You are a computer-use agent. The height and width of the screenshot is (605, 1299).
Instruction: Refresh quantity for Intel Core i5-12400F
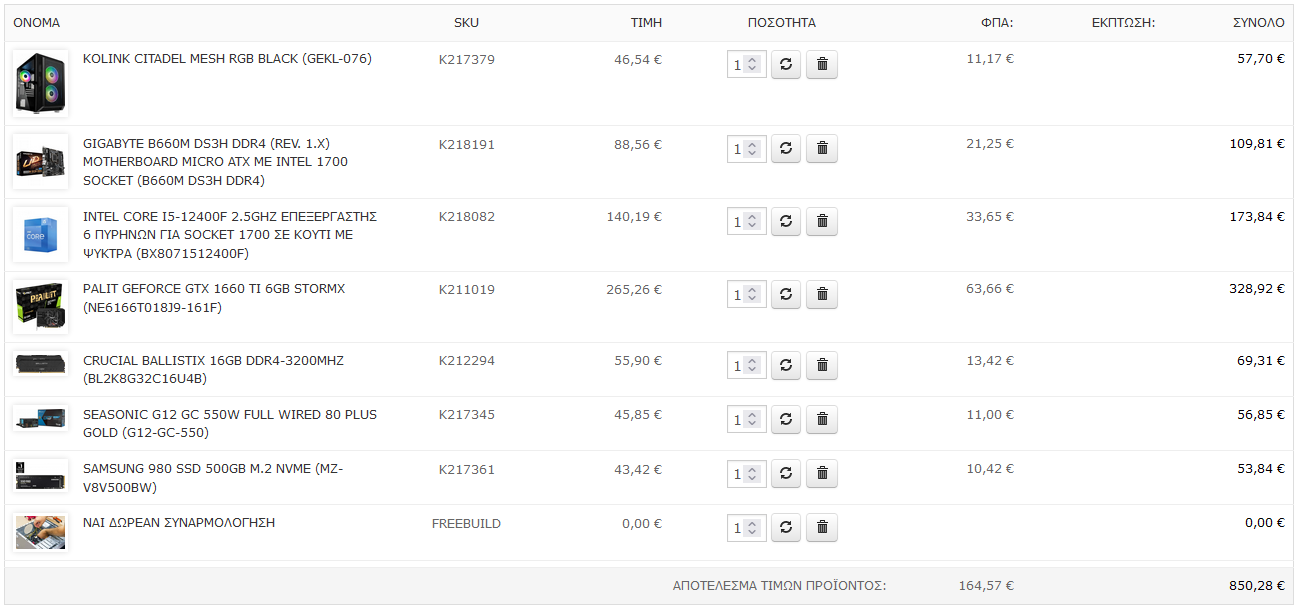coord(786,222)
